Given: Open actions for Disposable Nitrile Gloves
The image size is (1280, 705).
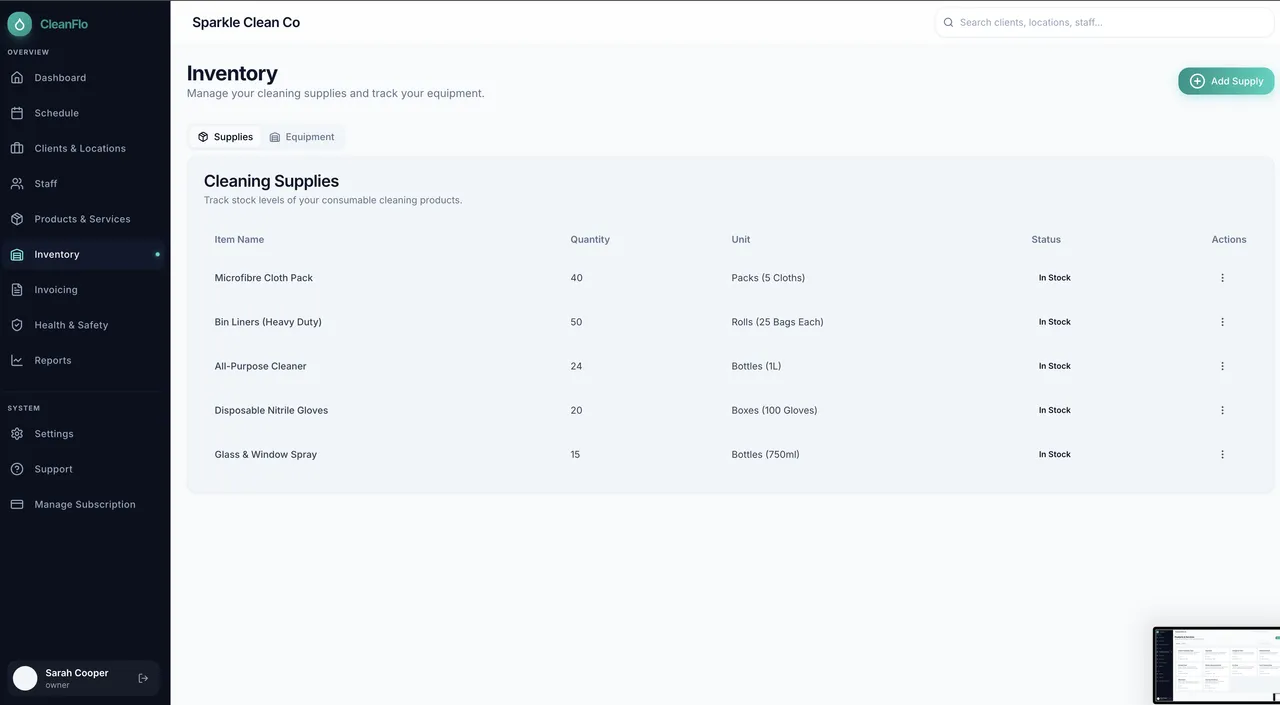Looking at the screenshot, I should (x=1222, y=410).
